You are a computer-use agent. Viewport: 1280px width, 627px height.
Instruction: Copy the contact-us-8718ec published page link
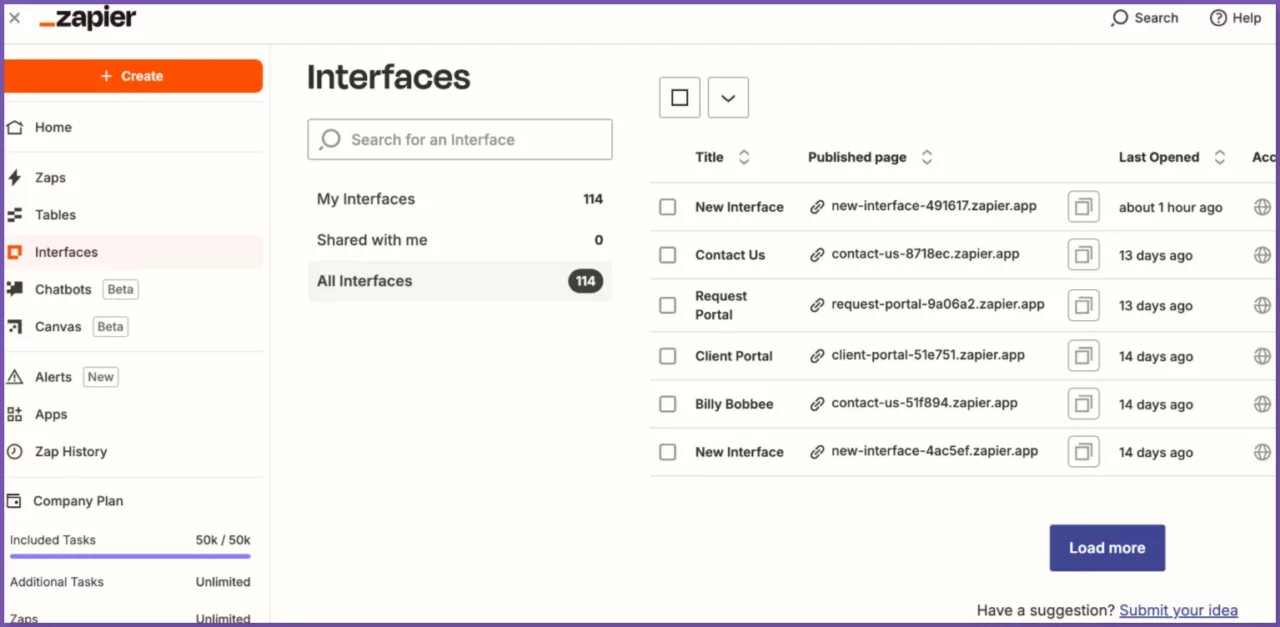(1083, 254)
